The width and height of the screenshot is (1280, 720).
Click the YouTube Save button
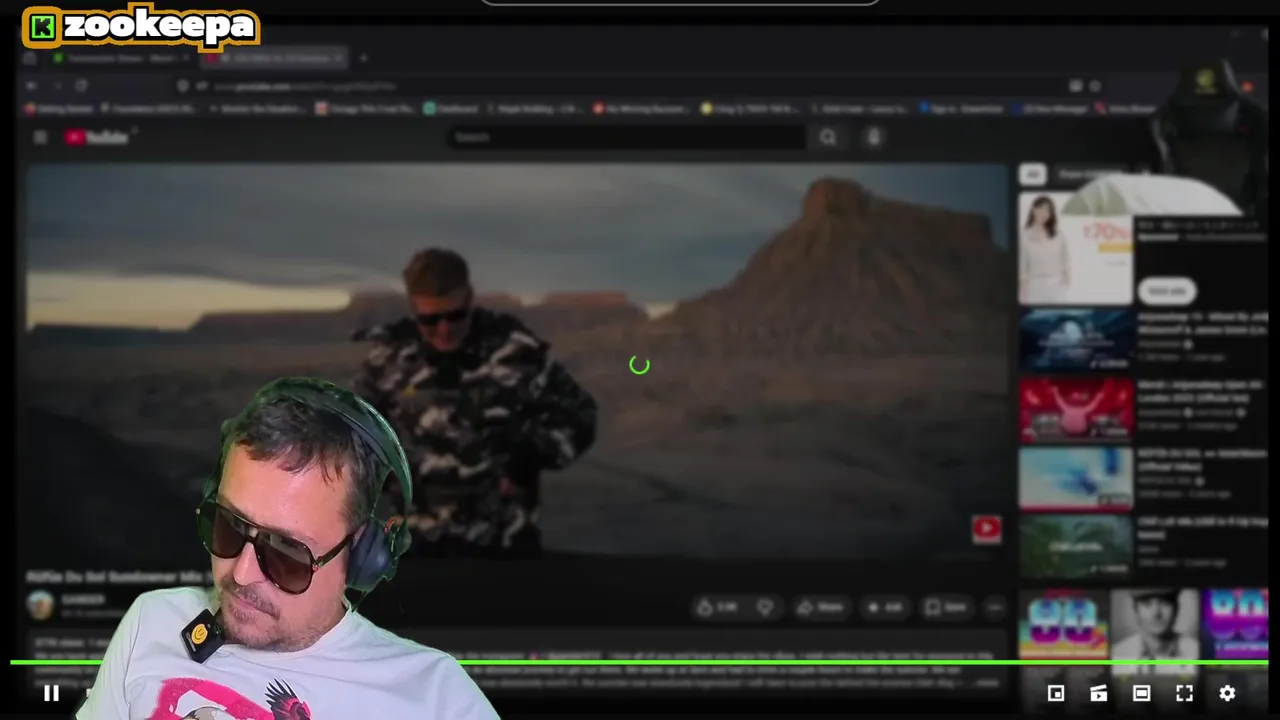point(947,607)
